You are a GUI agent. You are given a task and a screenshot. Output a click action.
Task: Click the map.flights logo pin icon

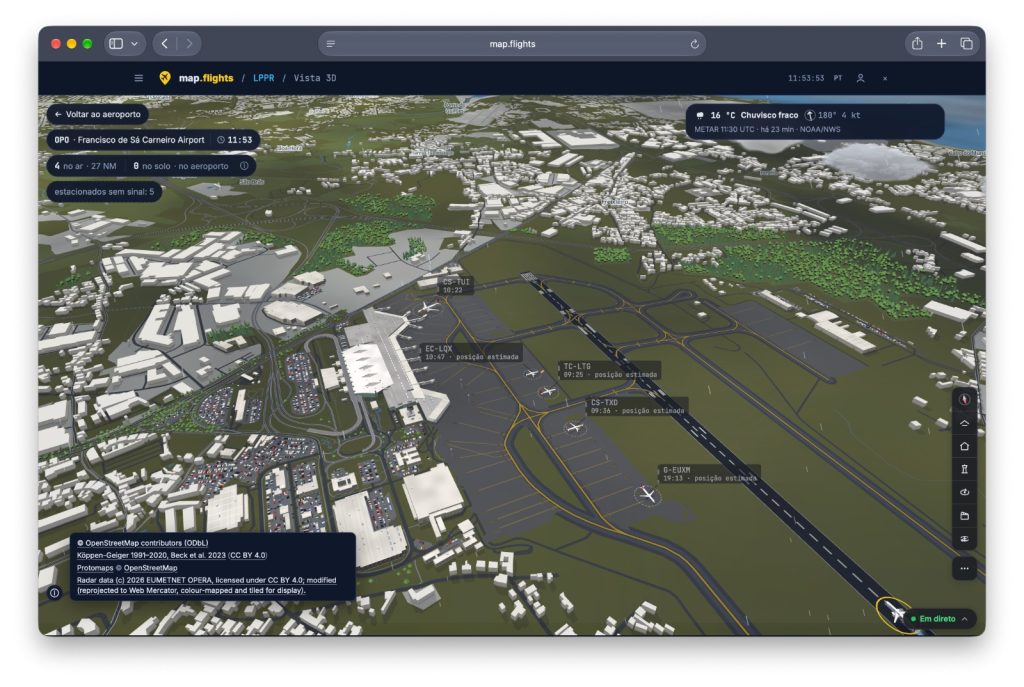click(x=165, y=78)
